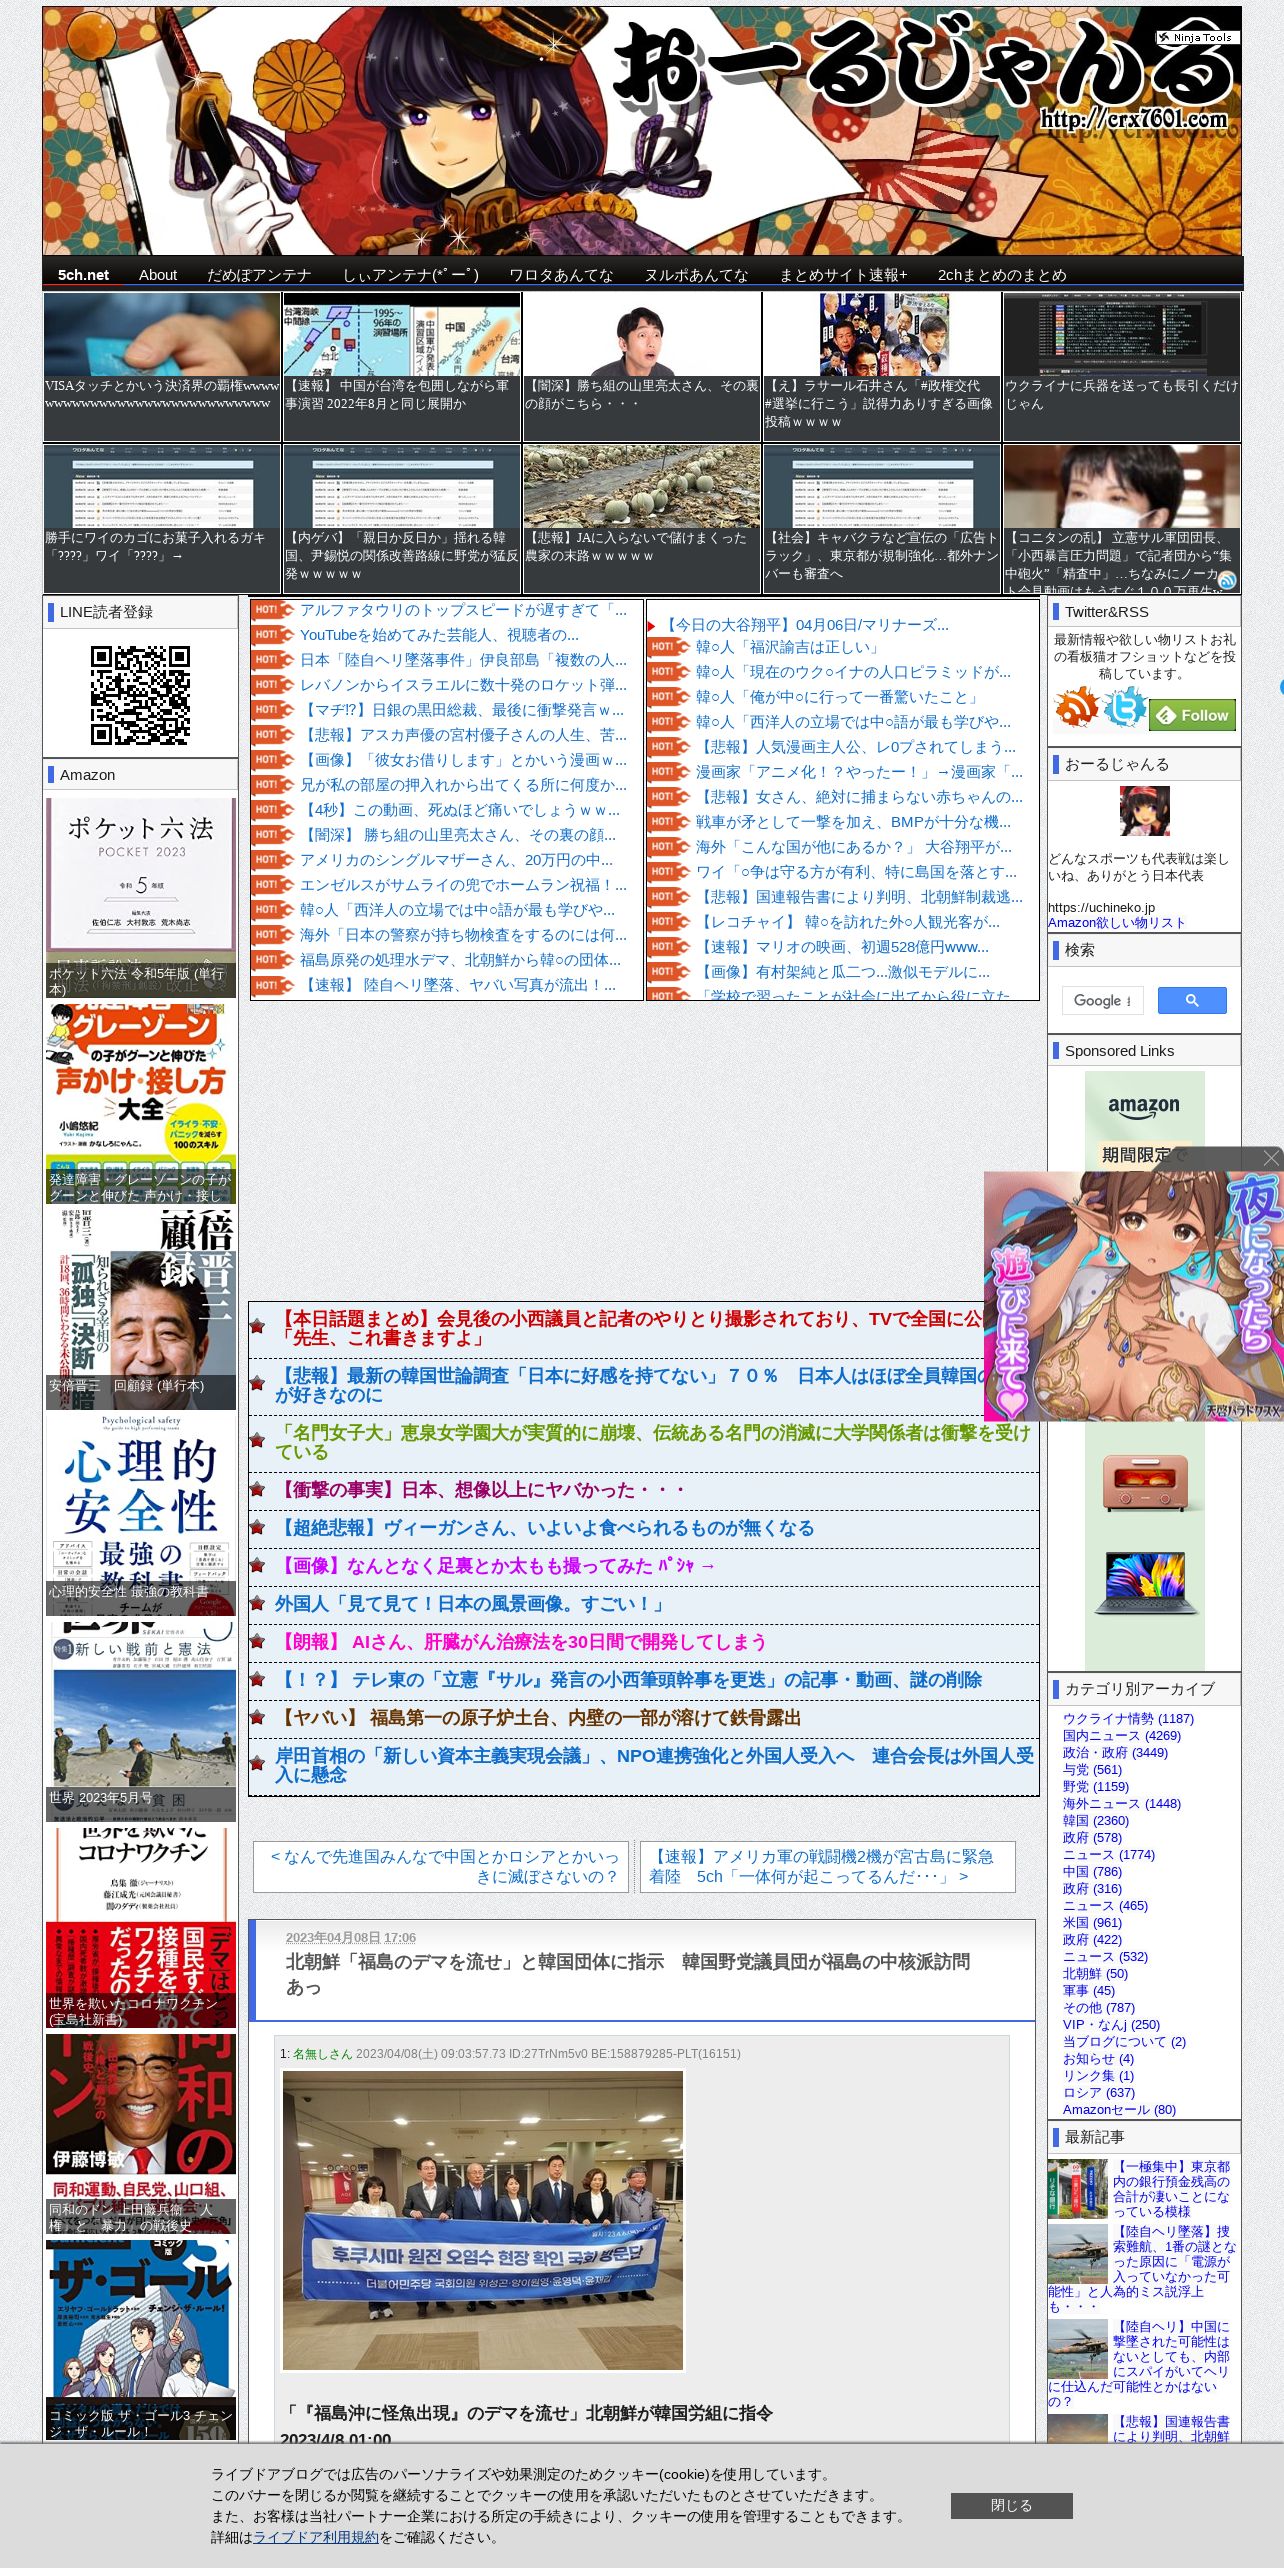Open the 朗報 AIさん 肝臓がん headline
Screen dimensions: 1284x2568
click(x=521, y=1643)
